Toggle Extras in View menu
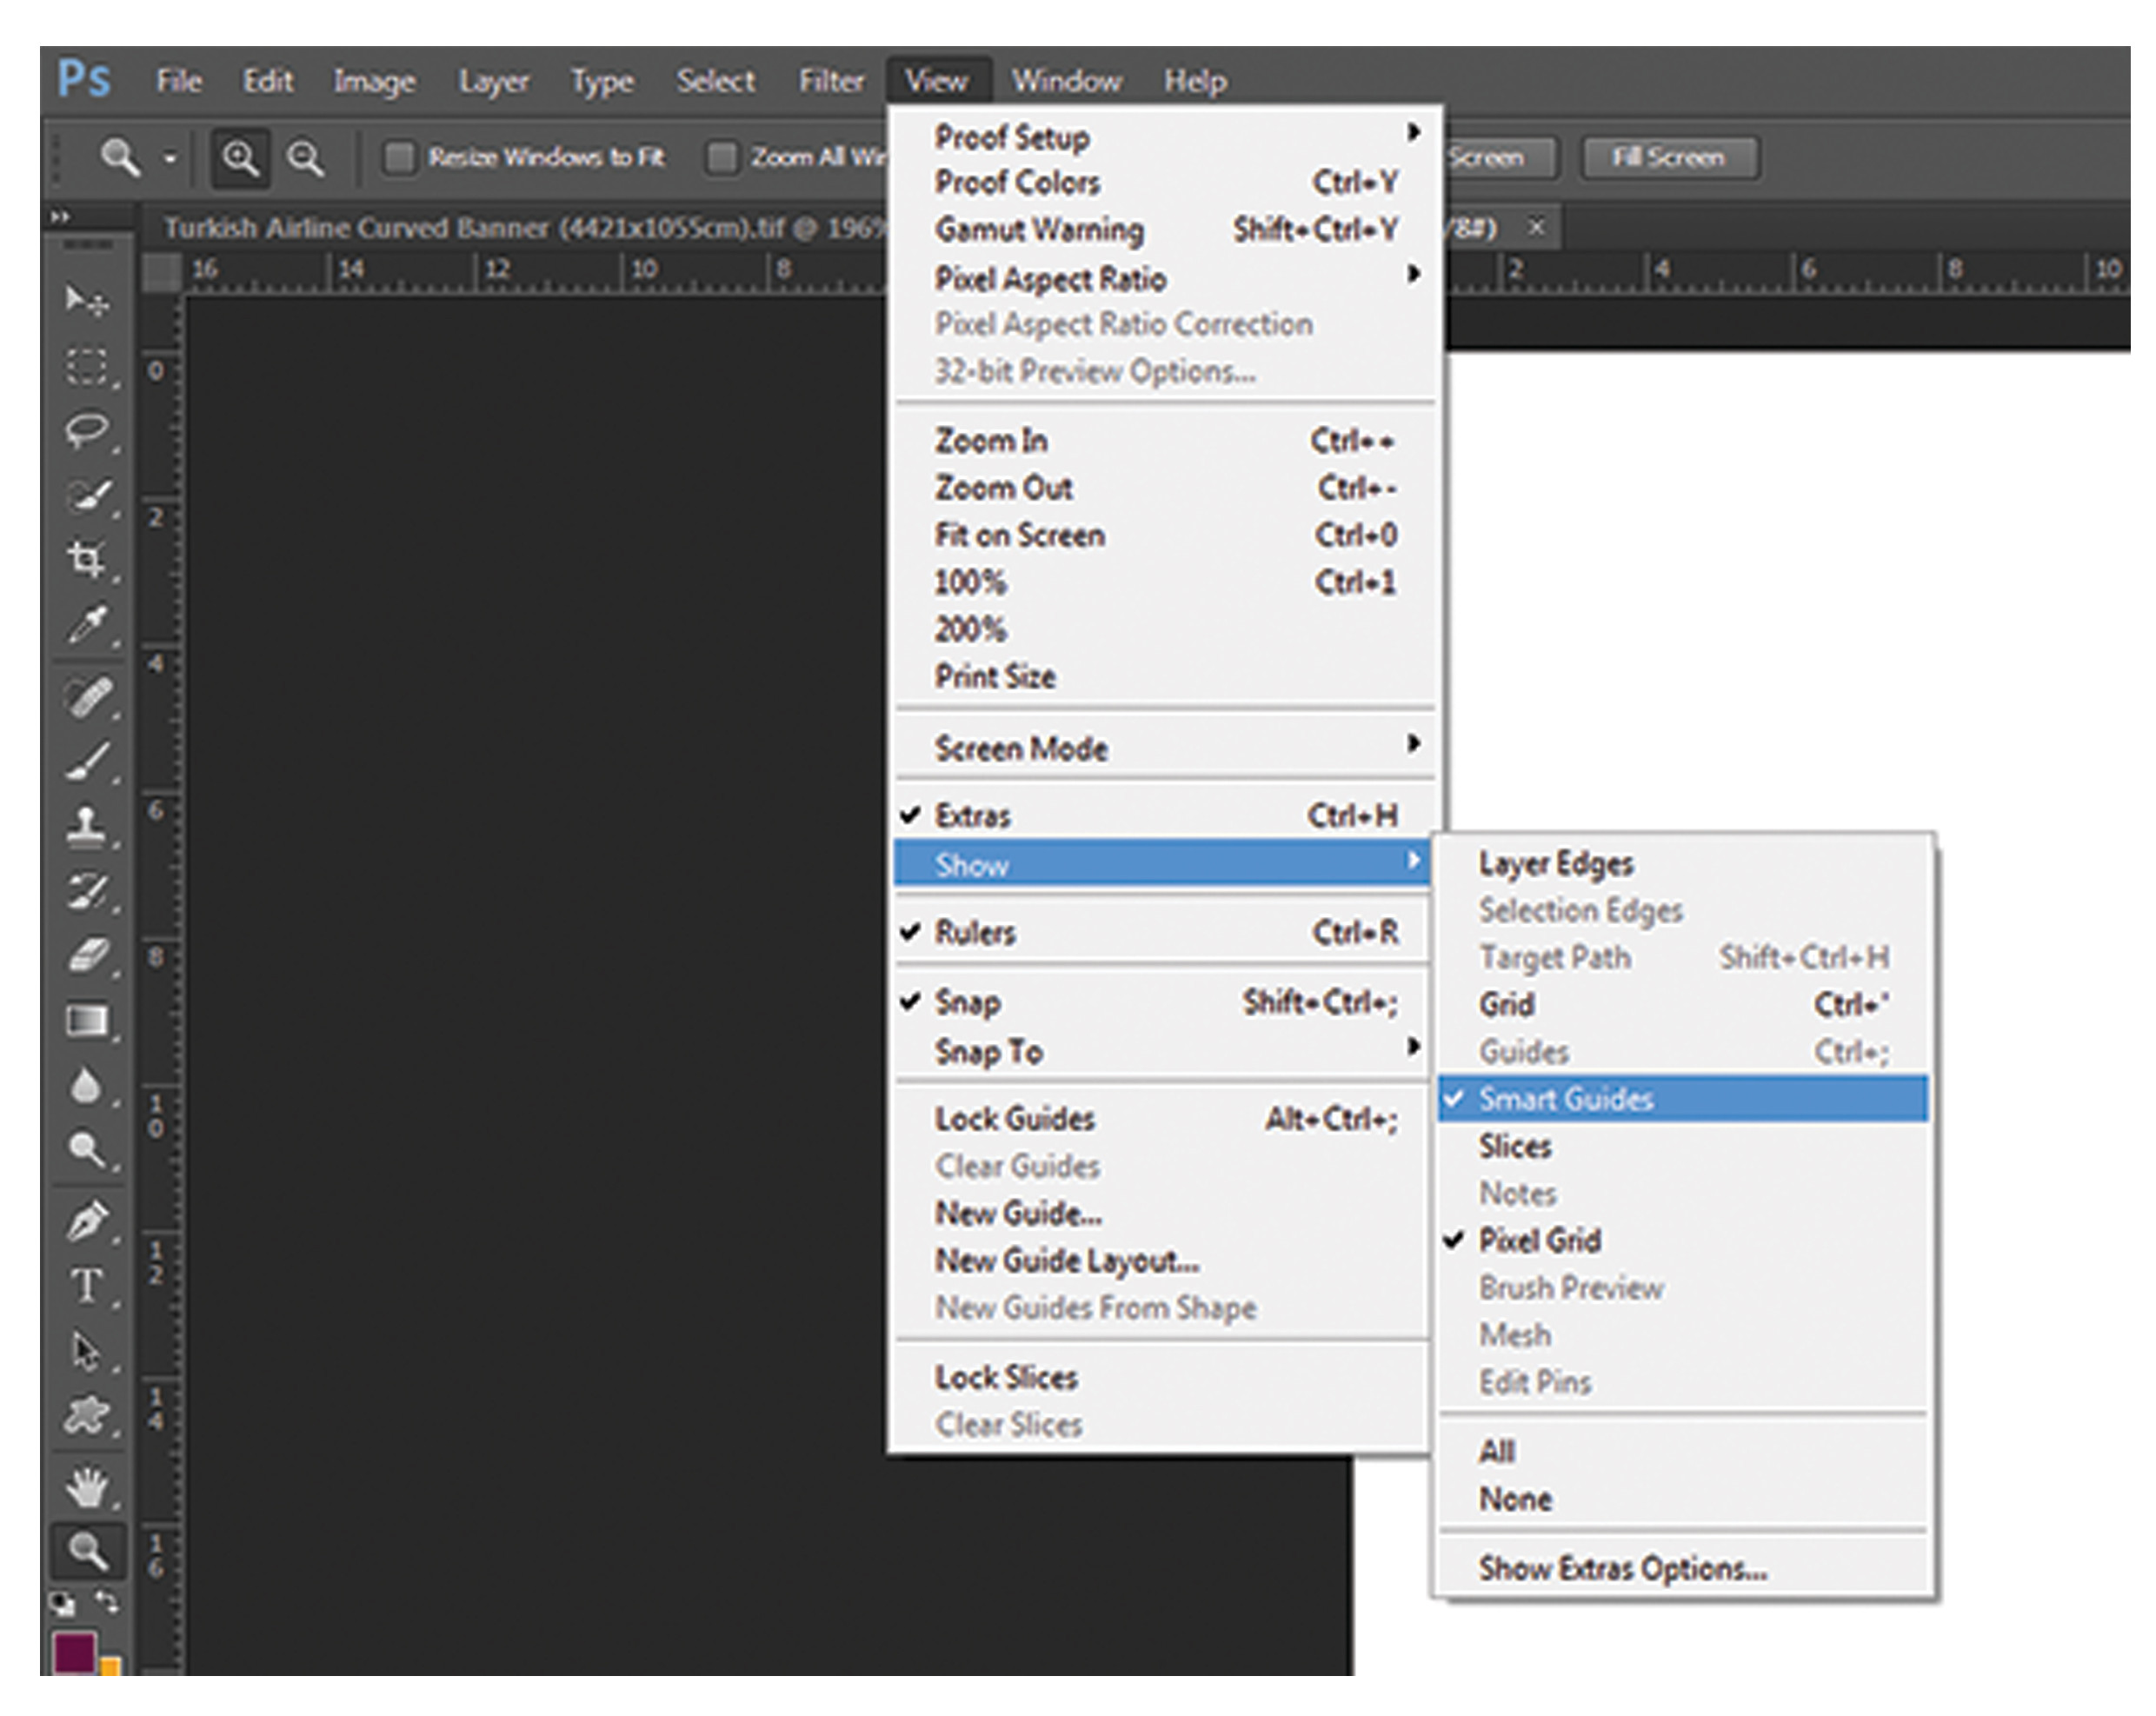This screenshot has height=1716, width=2156. point(1163,816)
